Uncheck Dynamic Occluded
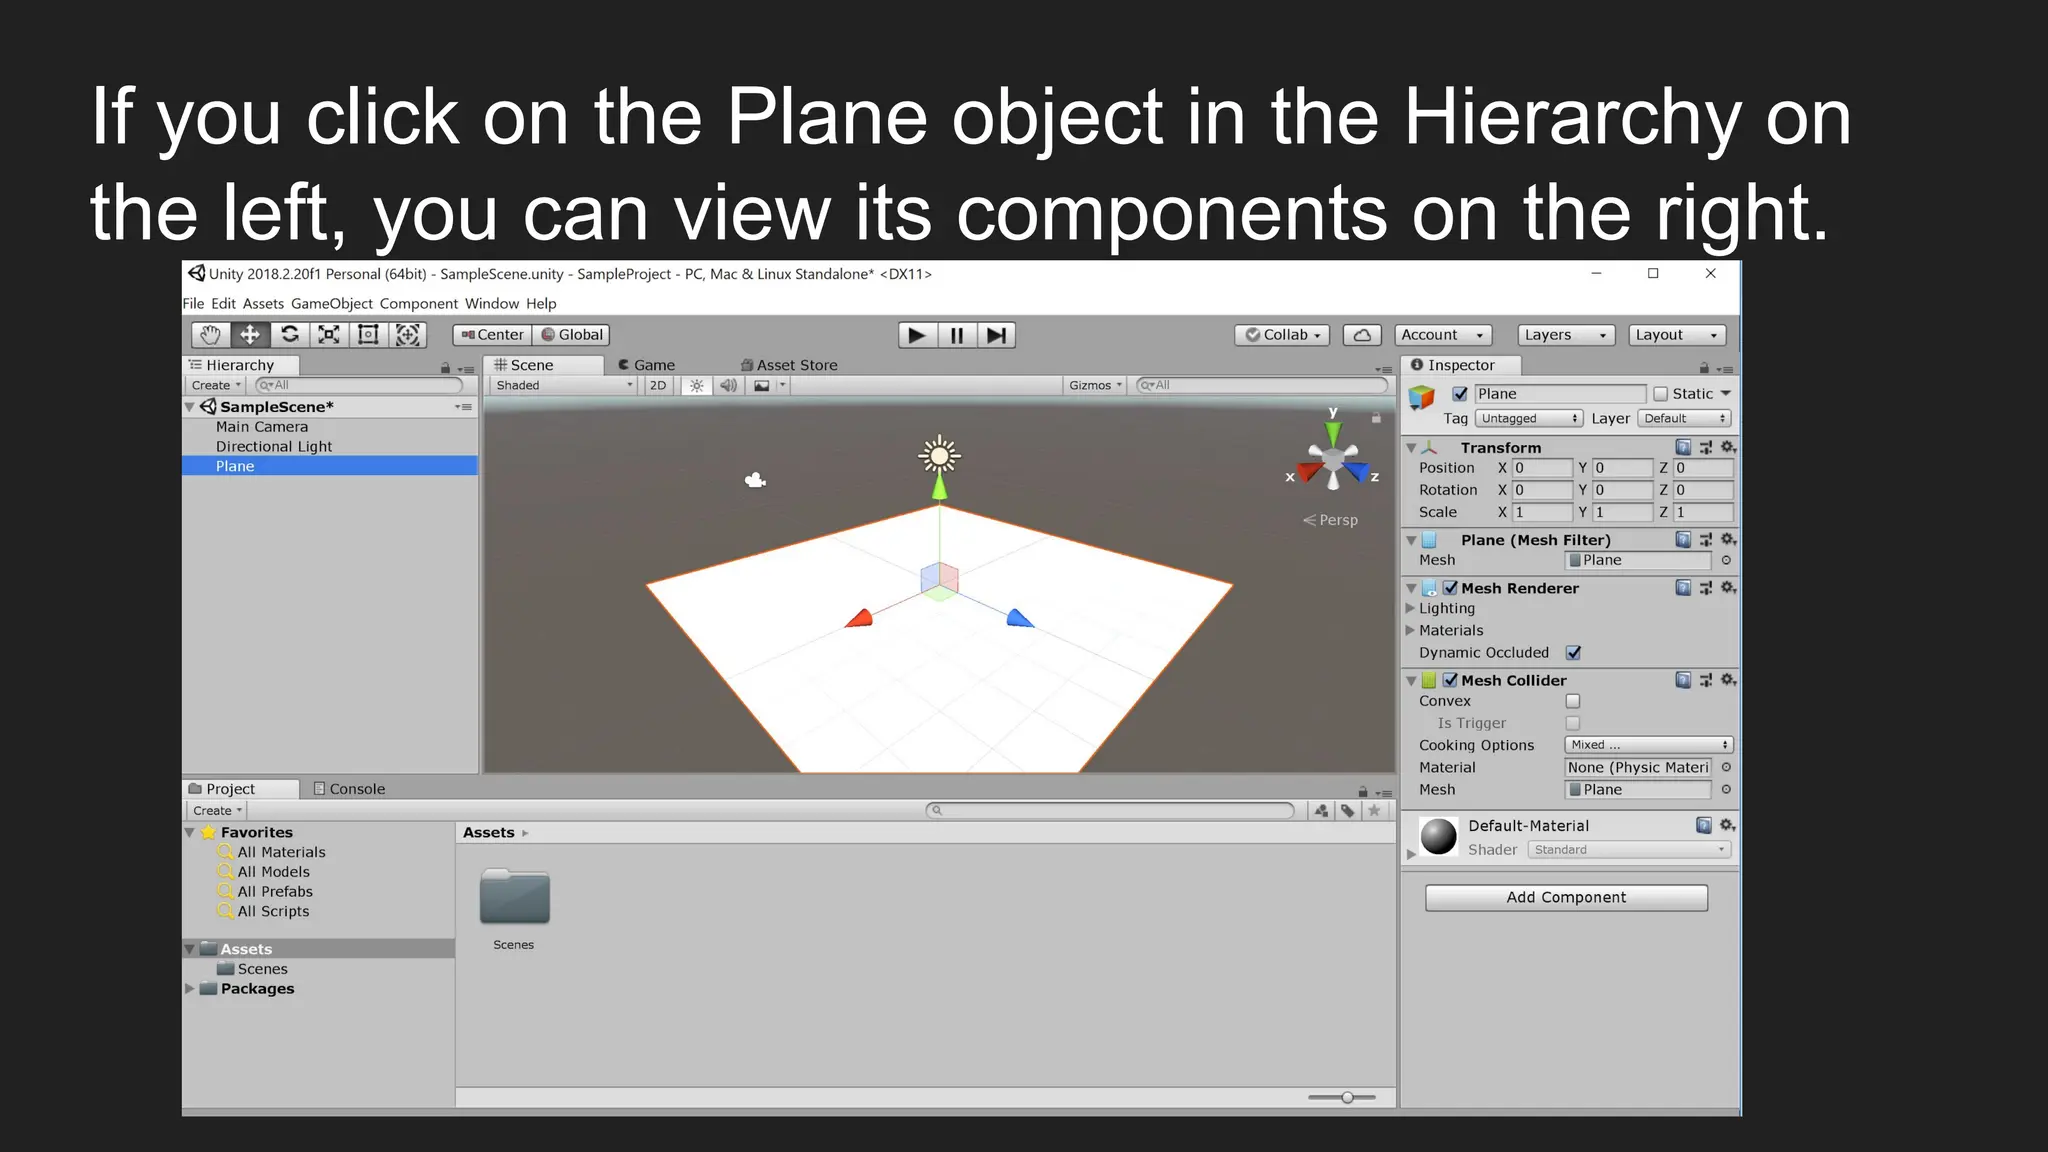The height and width of the screenshot is (1152, 2048). tap(1573, 653)
